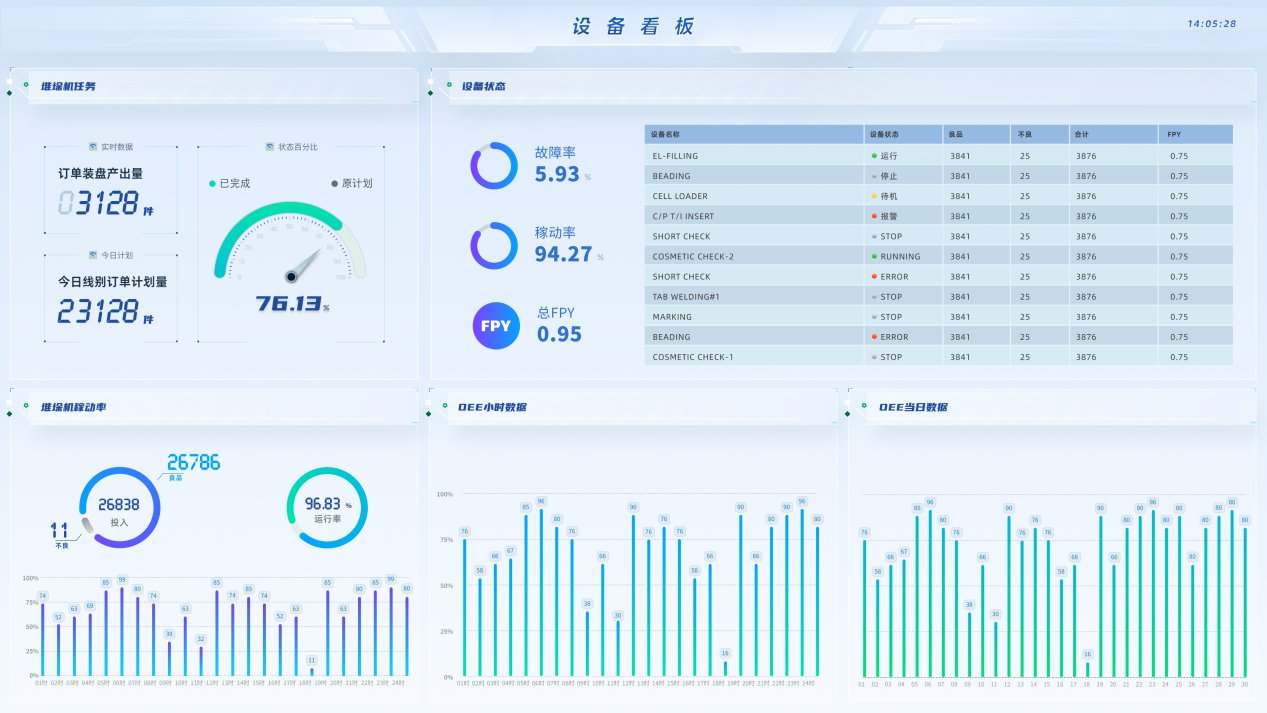Select the EL-FILLING device row

938,156
